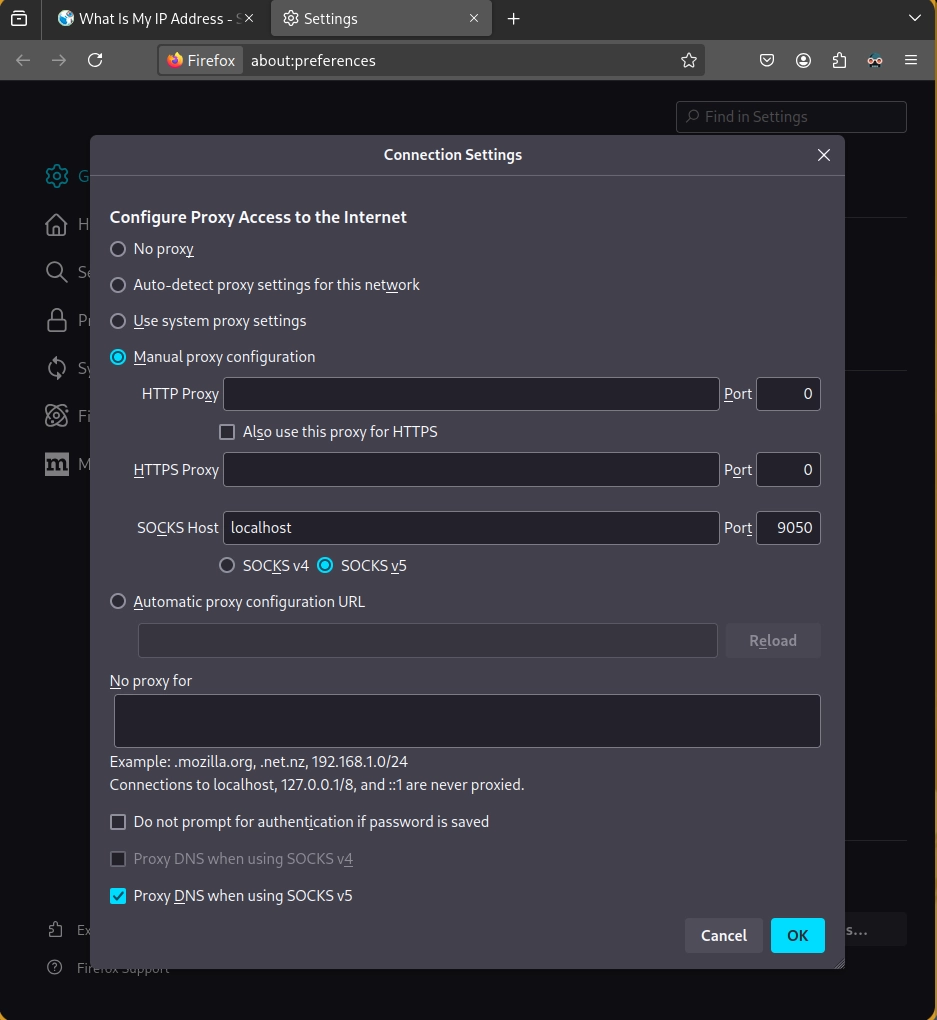Go back with the back arrow

click(x=23, y=60)
